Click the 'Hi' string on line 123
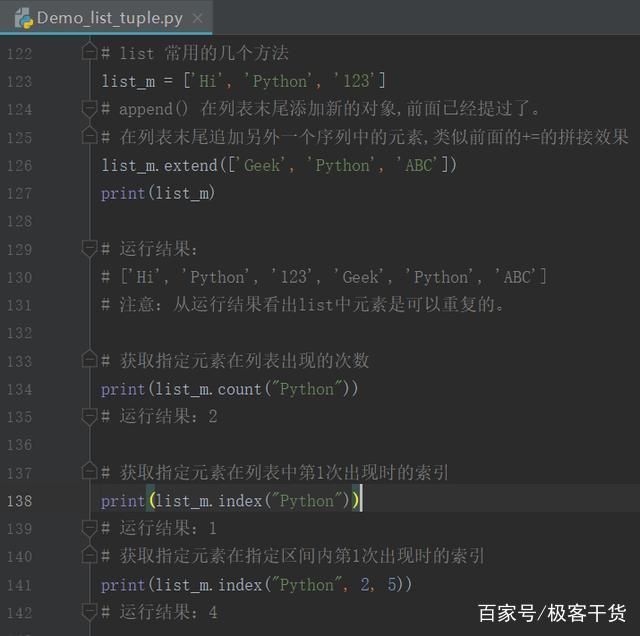The image size is (640, 636). click(209, 81)
